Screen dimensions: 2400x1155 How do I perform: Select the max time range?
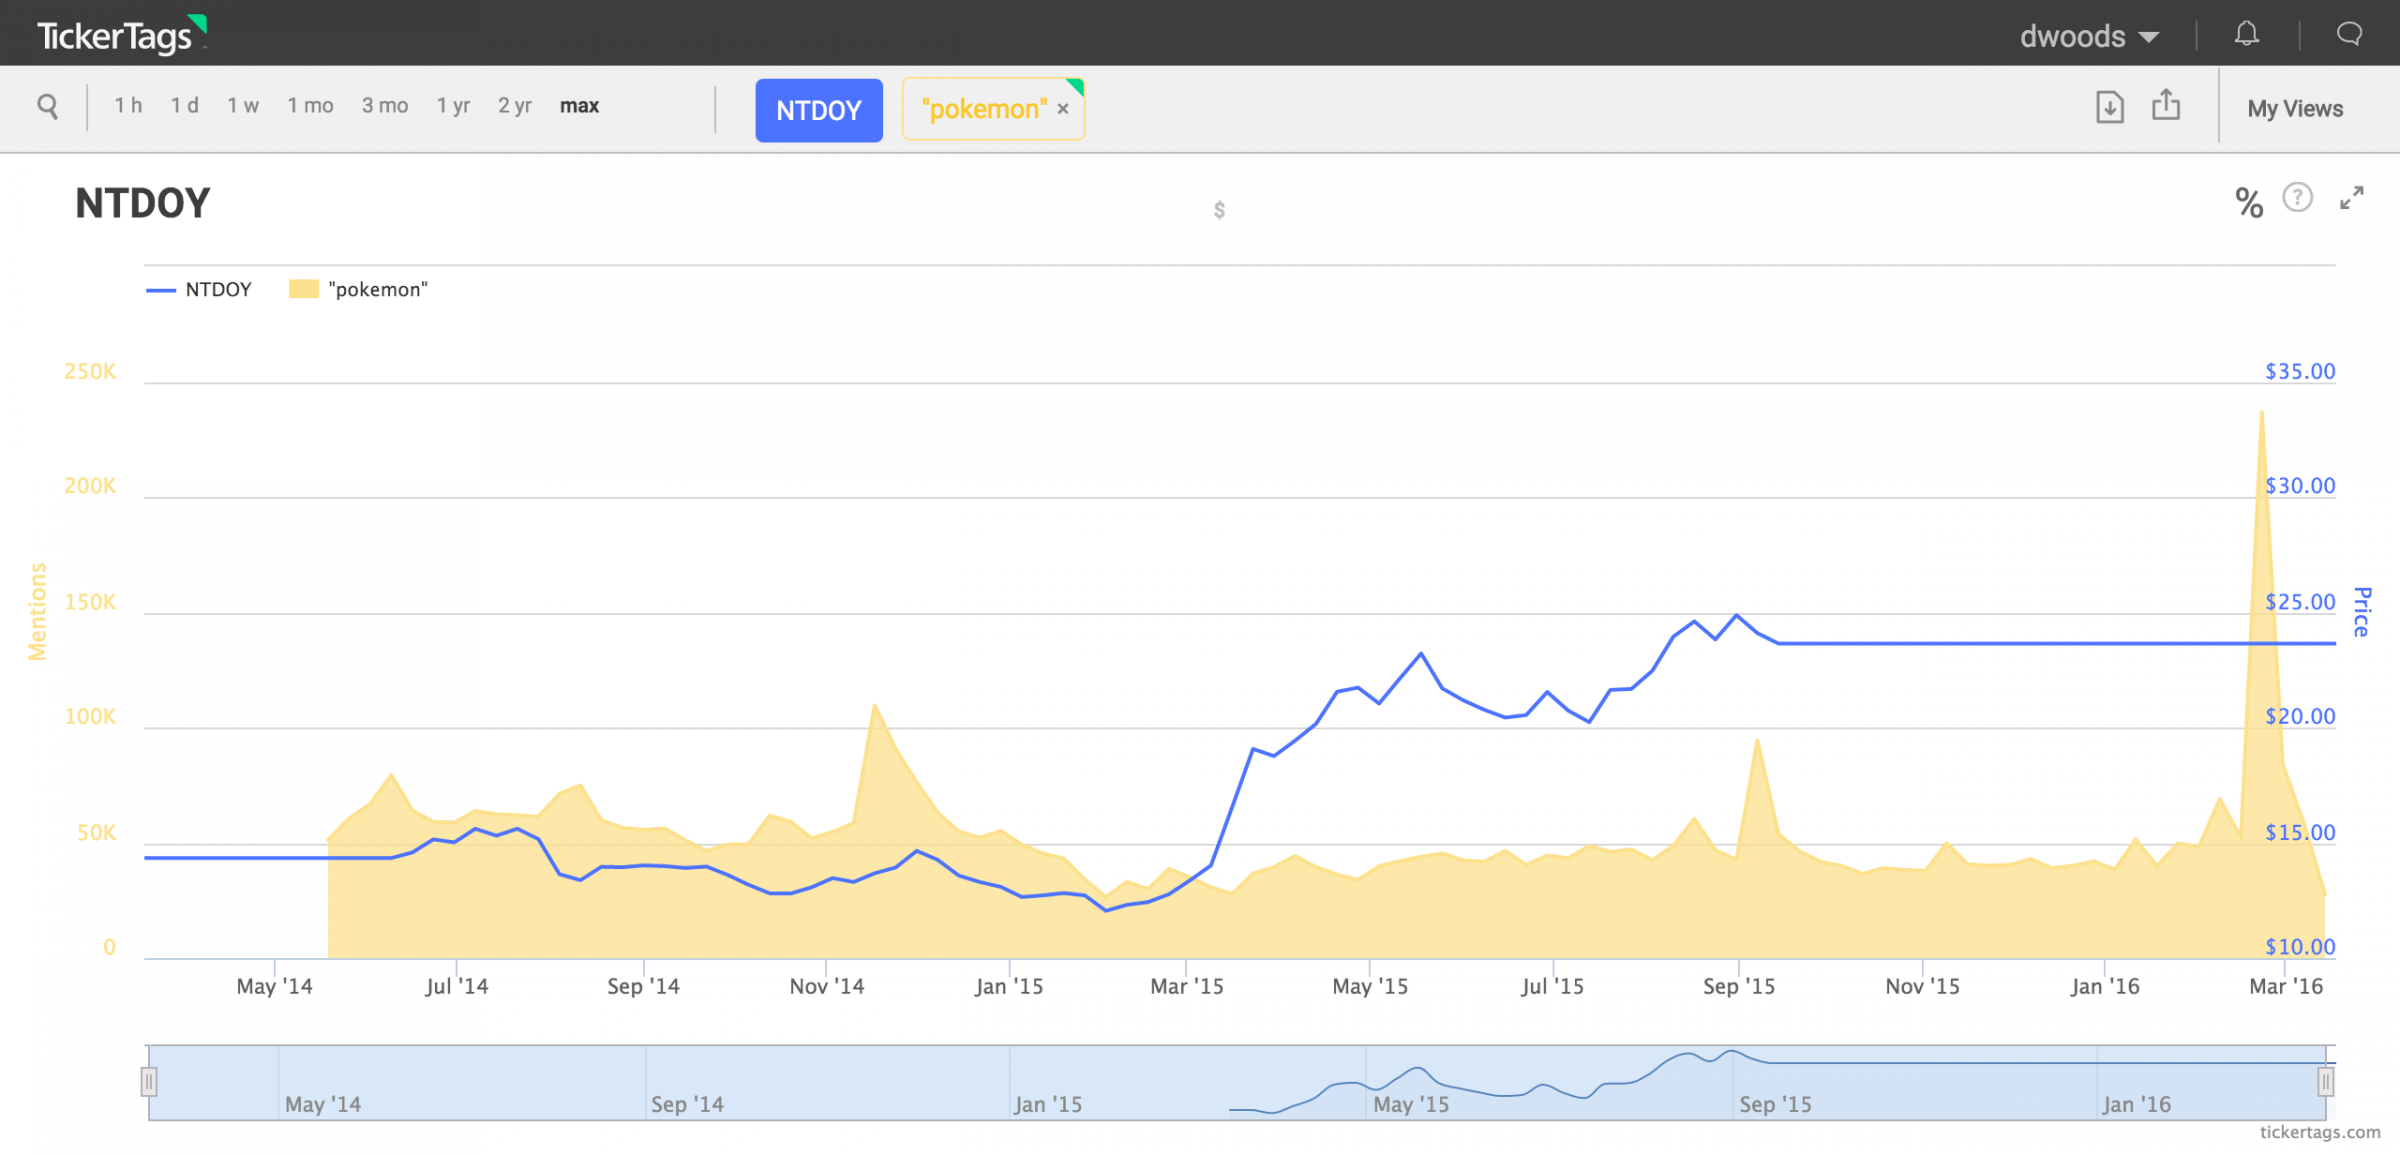coord(579,105)
